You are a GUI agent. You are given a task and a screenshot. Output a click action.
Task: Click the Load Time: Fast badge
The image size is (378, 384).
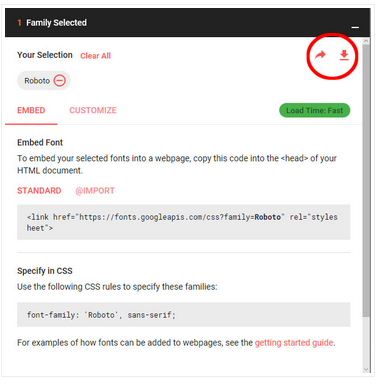[x=315, y=110]
